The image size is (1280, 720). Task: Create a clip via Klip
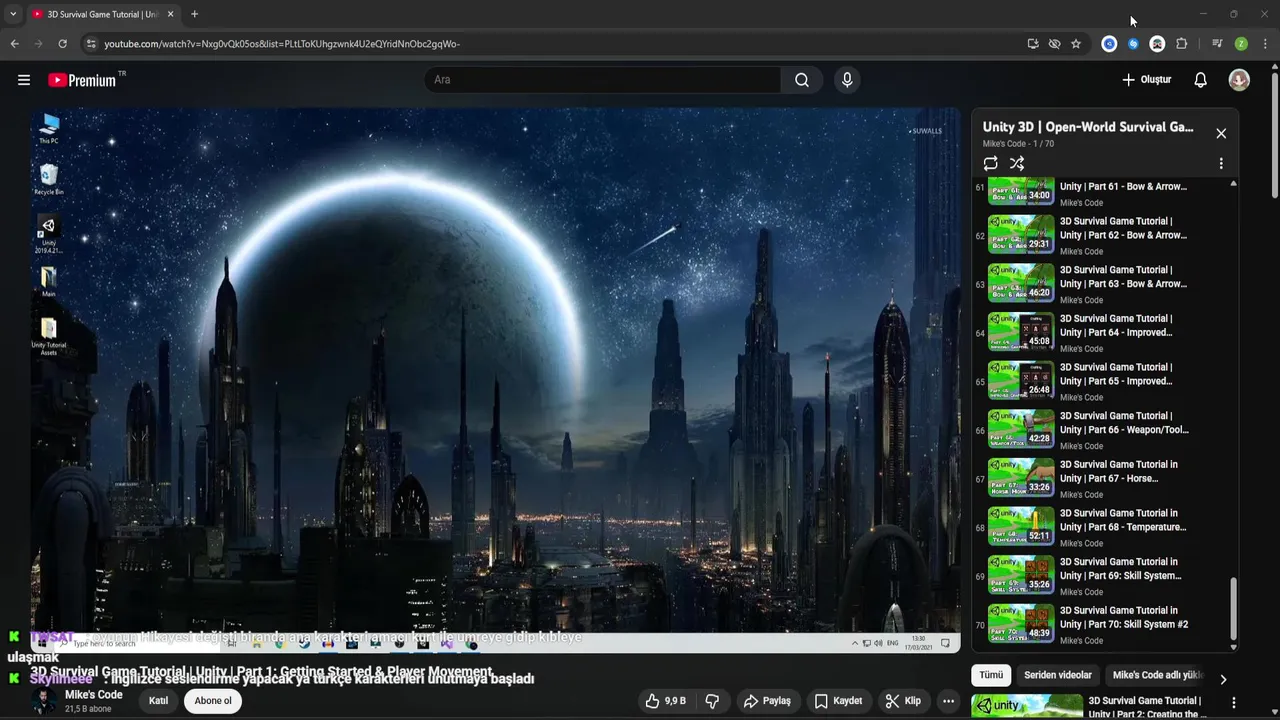[x=903, y=701]
